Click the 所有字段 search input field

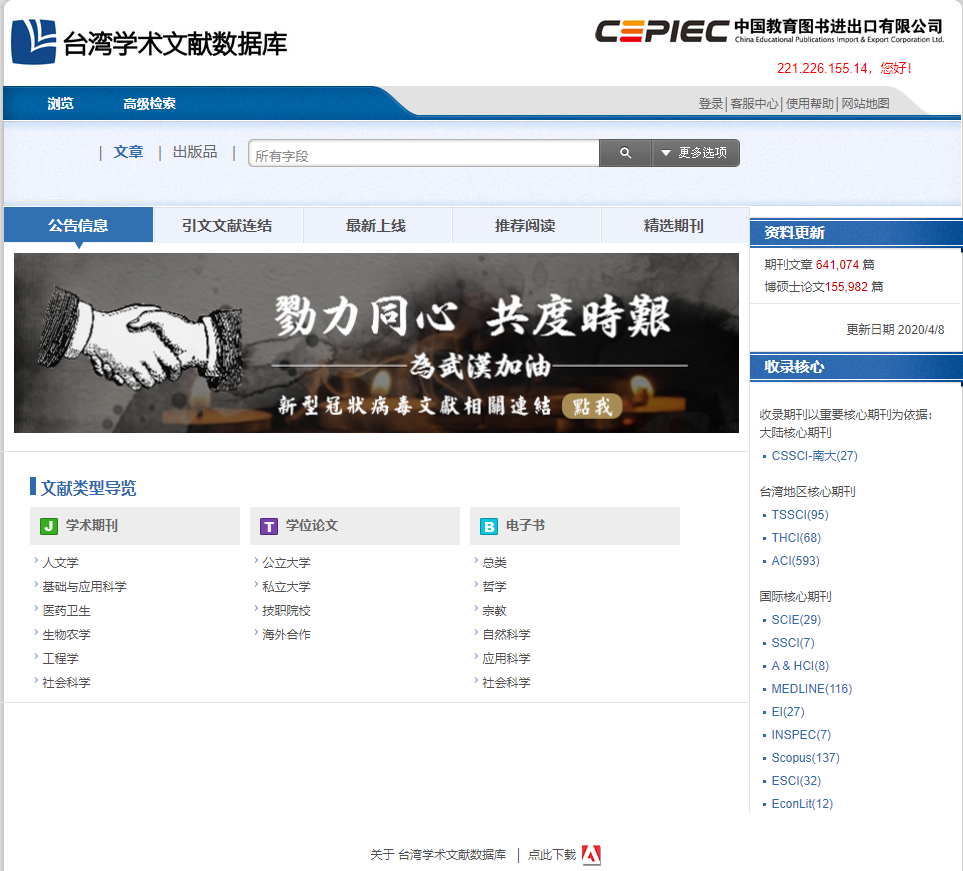point(424,154)
